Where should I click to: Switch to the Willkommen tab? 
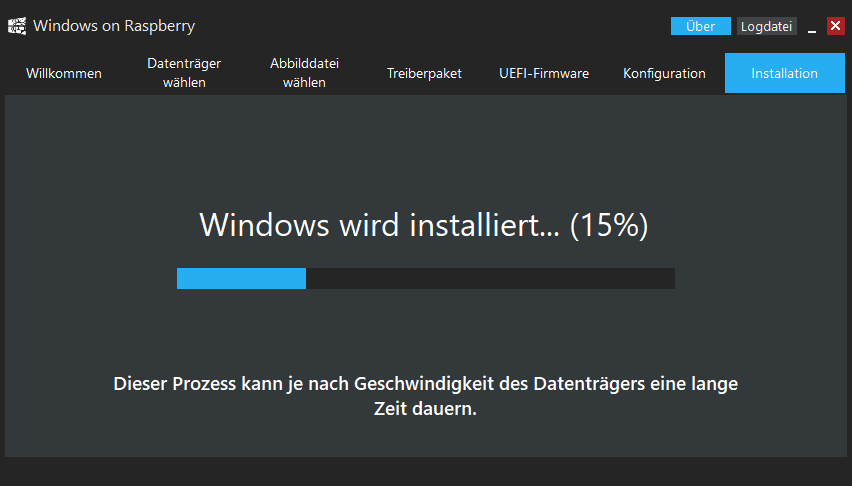pos(64,73)
